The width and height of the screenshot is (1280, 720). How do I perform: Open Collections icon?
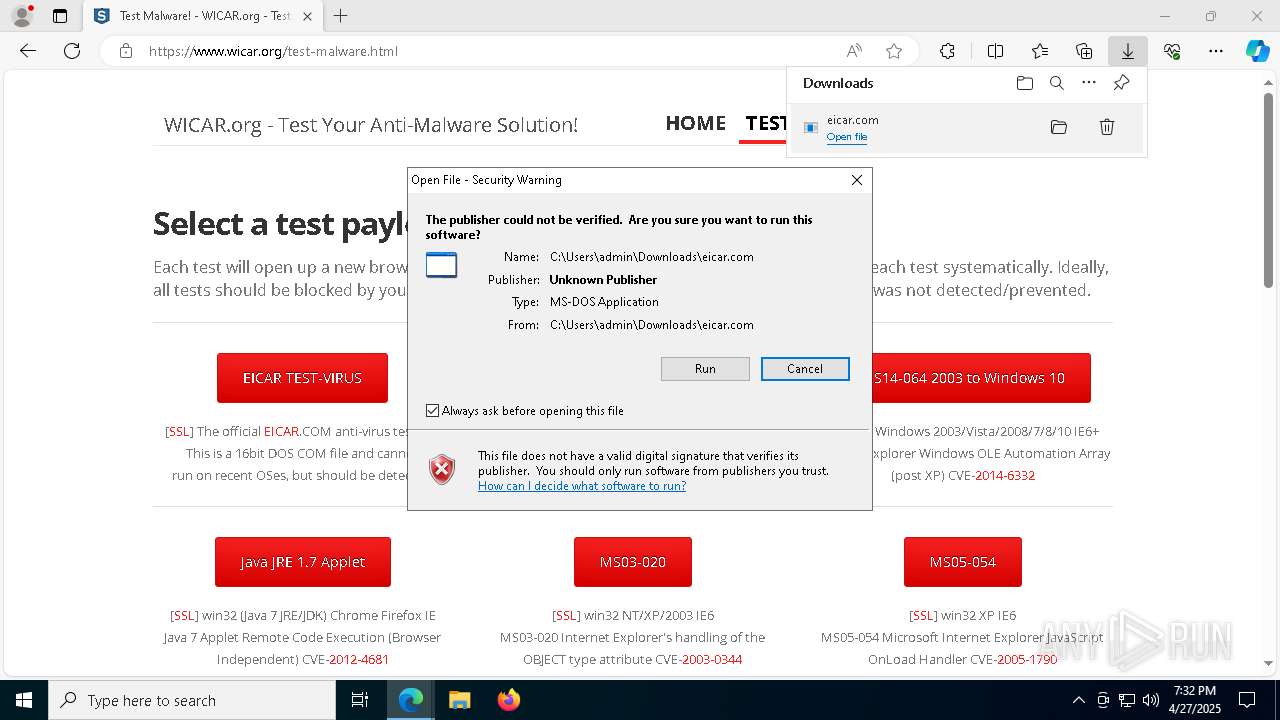click(1084, 51)
